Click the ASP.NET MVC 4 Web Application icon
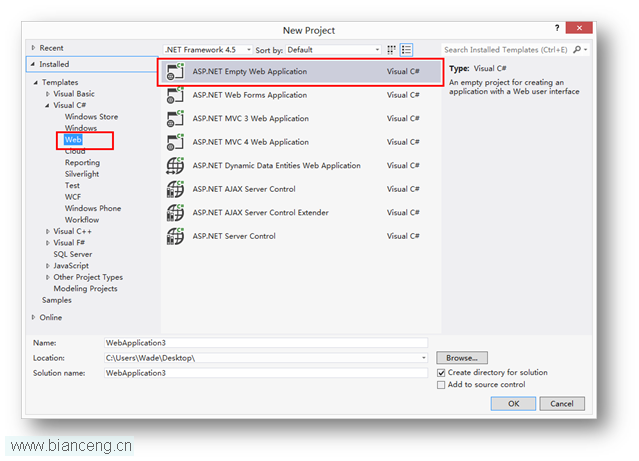This screenshot has height=461, width=639. pos(175,142)
